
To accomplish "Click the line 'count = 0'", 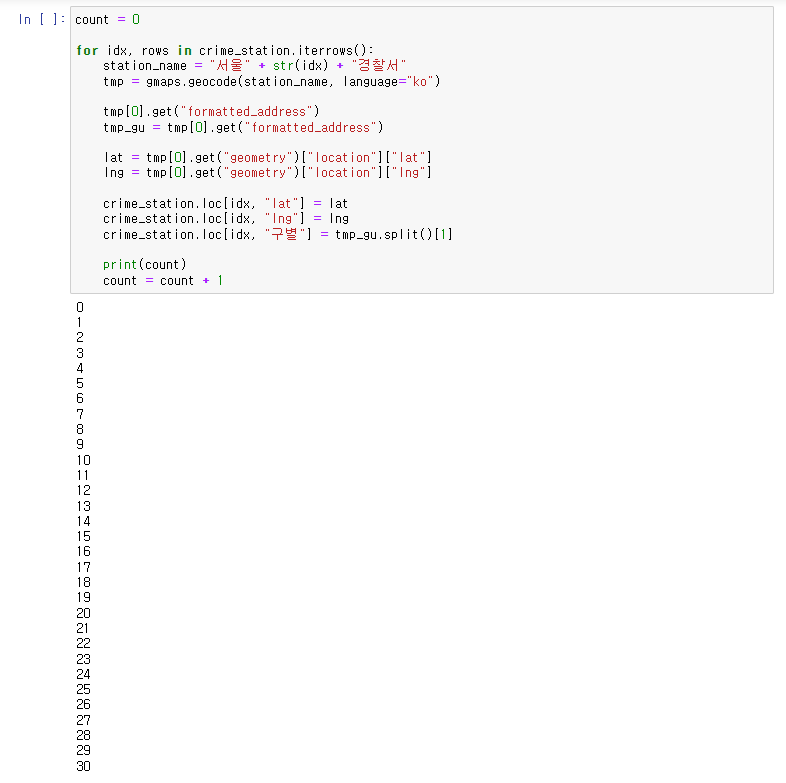I will tap(107, 20).
